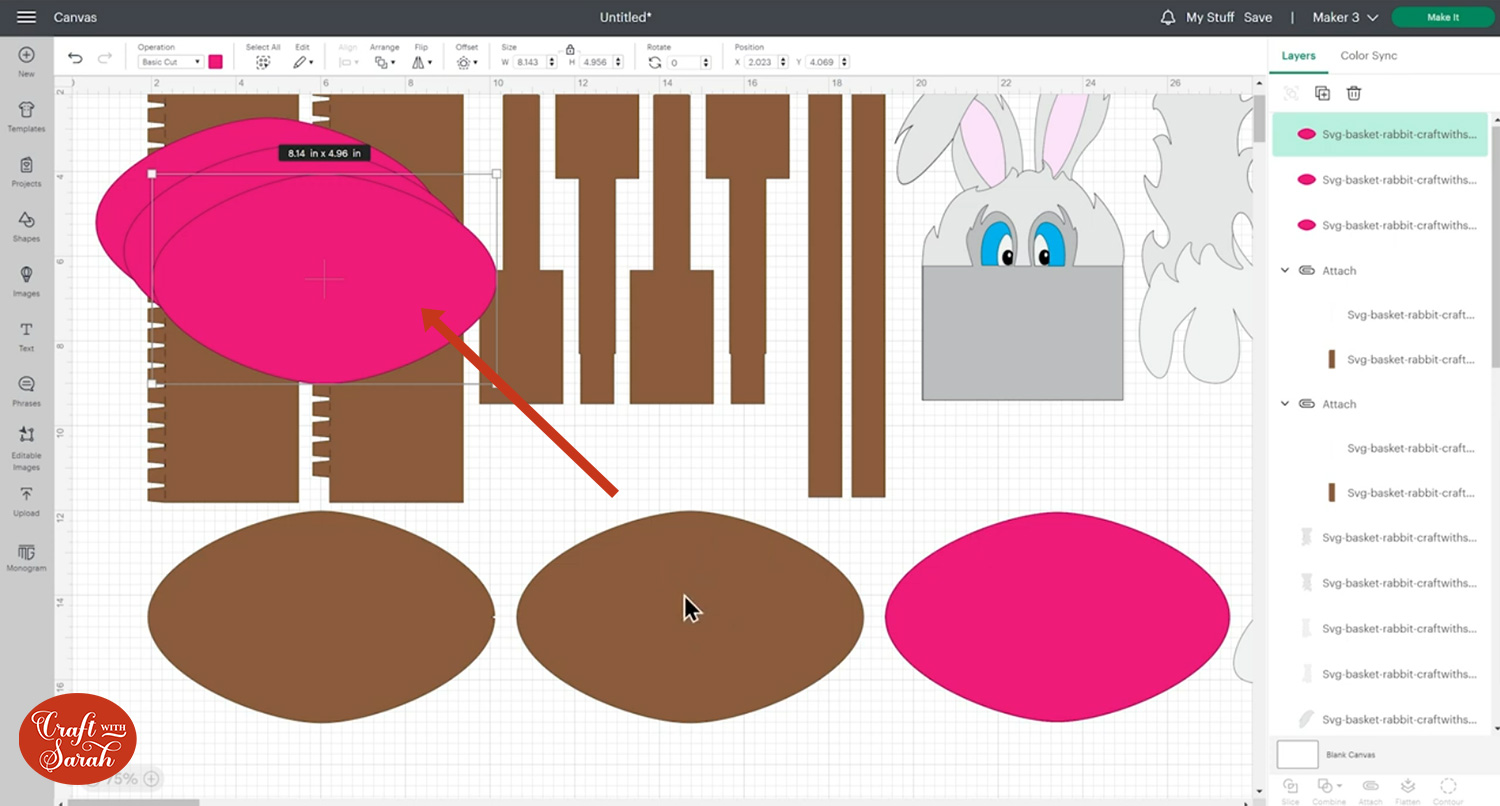Open the Maker 3 machine dropdown
The height and width of the screenshot is (806, 1500).
click(x=1345, y=17)
